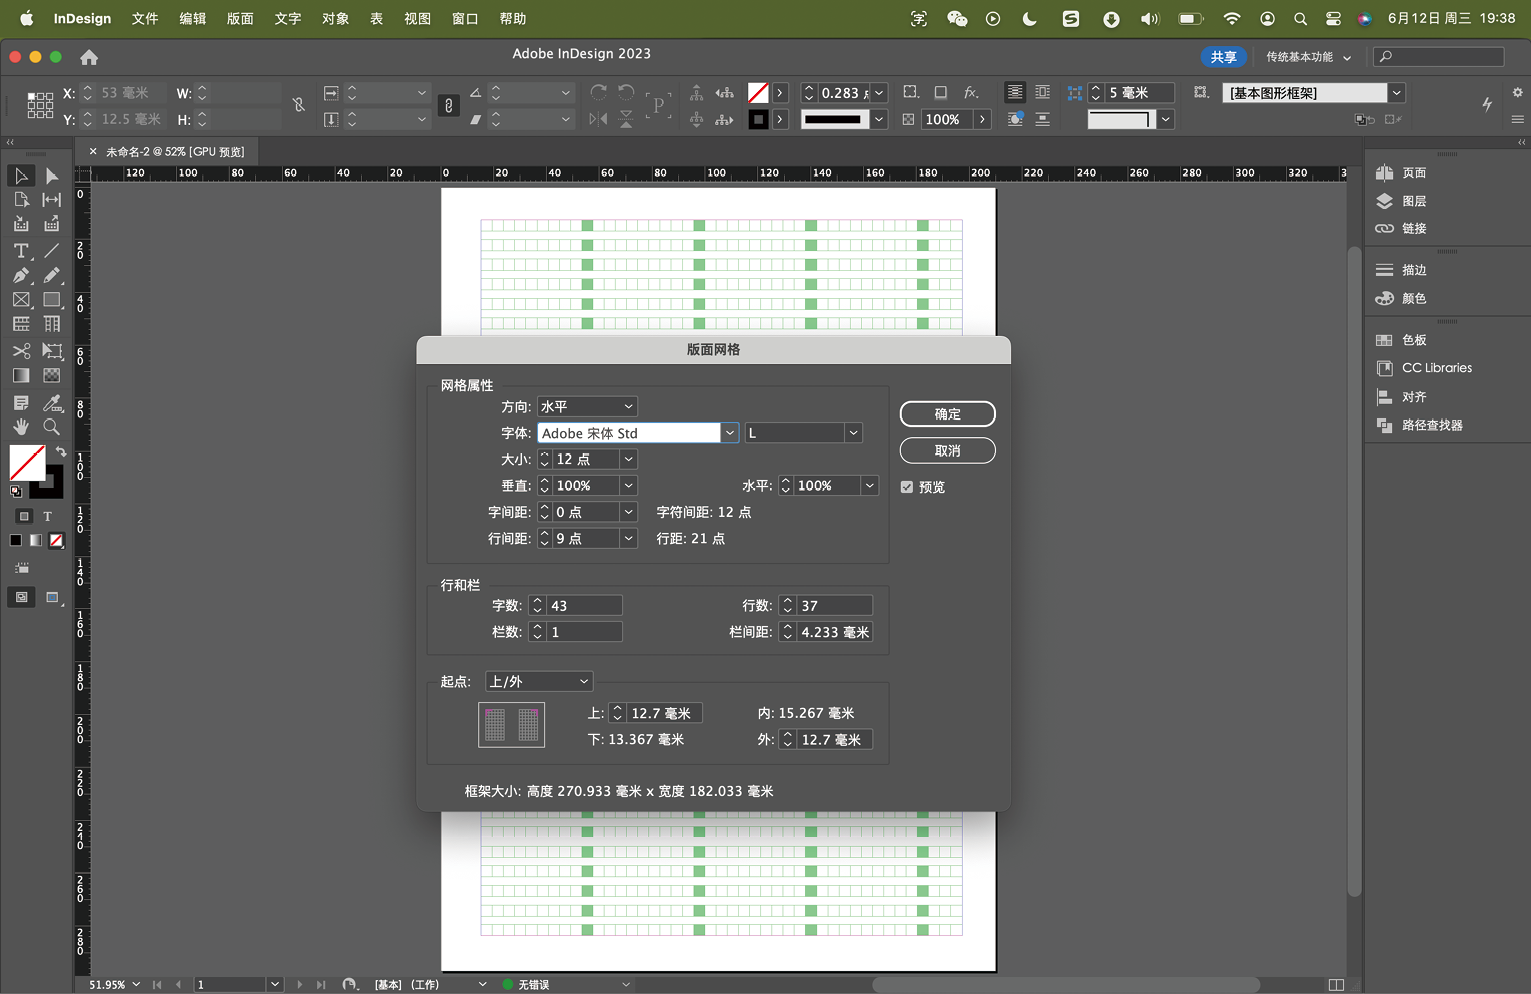Click the 取消 button

tap(947, 451)
